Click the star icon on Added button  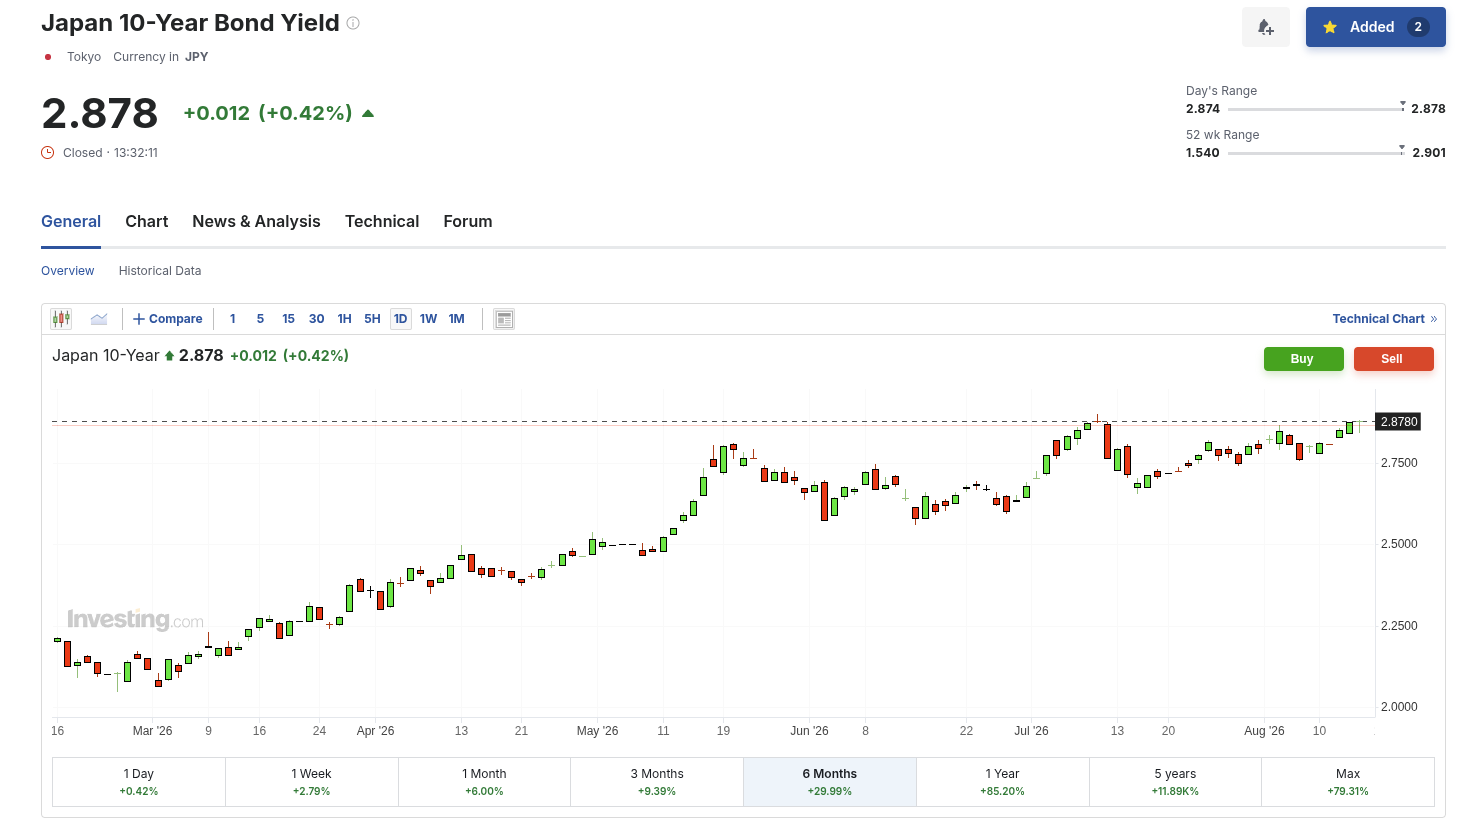1330,27
